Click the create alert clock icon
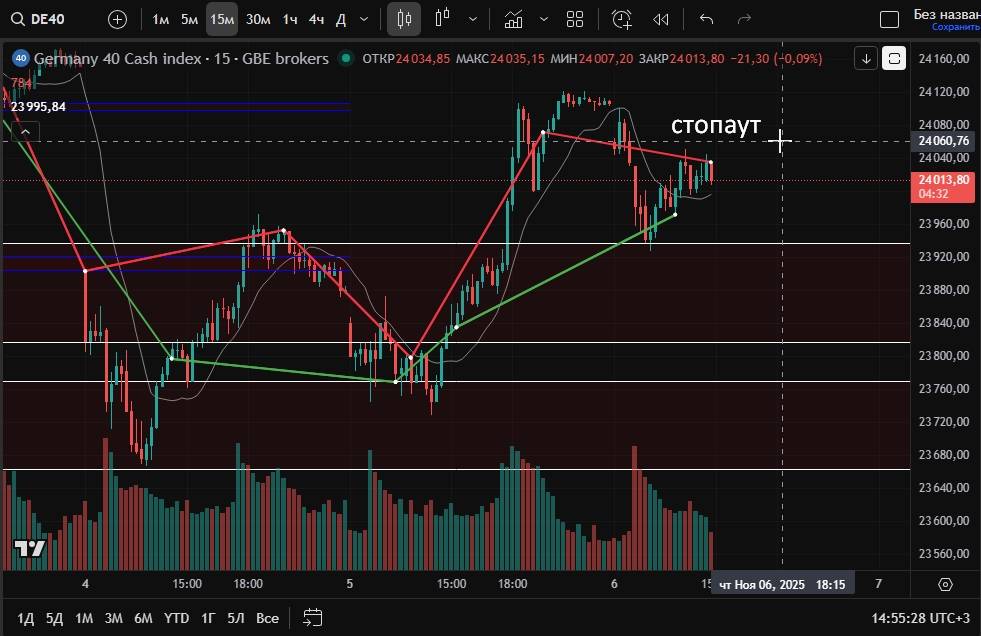 [x=622, y=19]
